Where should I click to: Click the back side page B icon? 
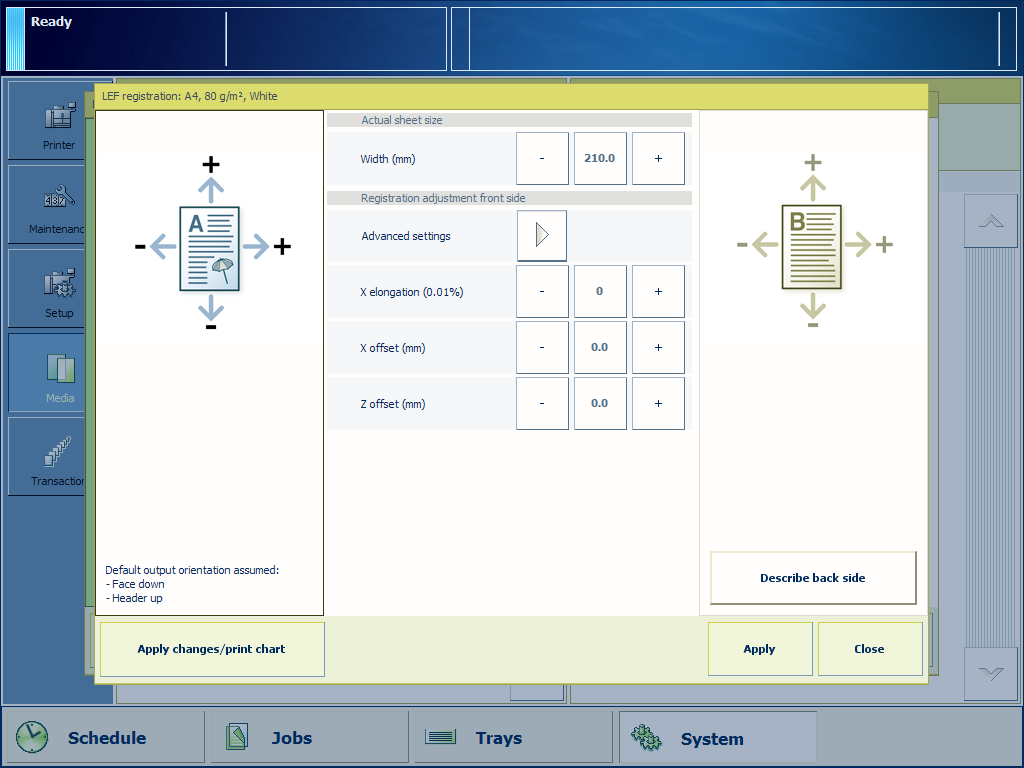tap(812, 247)
